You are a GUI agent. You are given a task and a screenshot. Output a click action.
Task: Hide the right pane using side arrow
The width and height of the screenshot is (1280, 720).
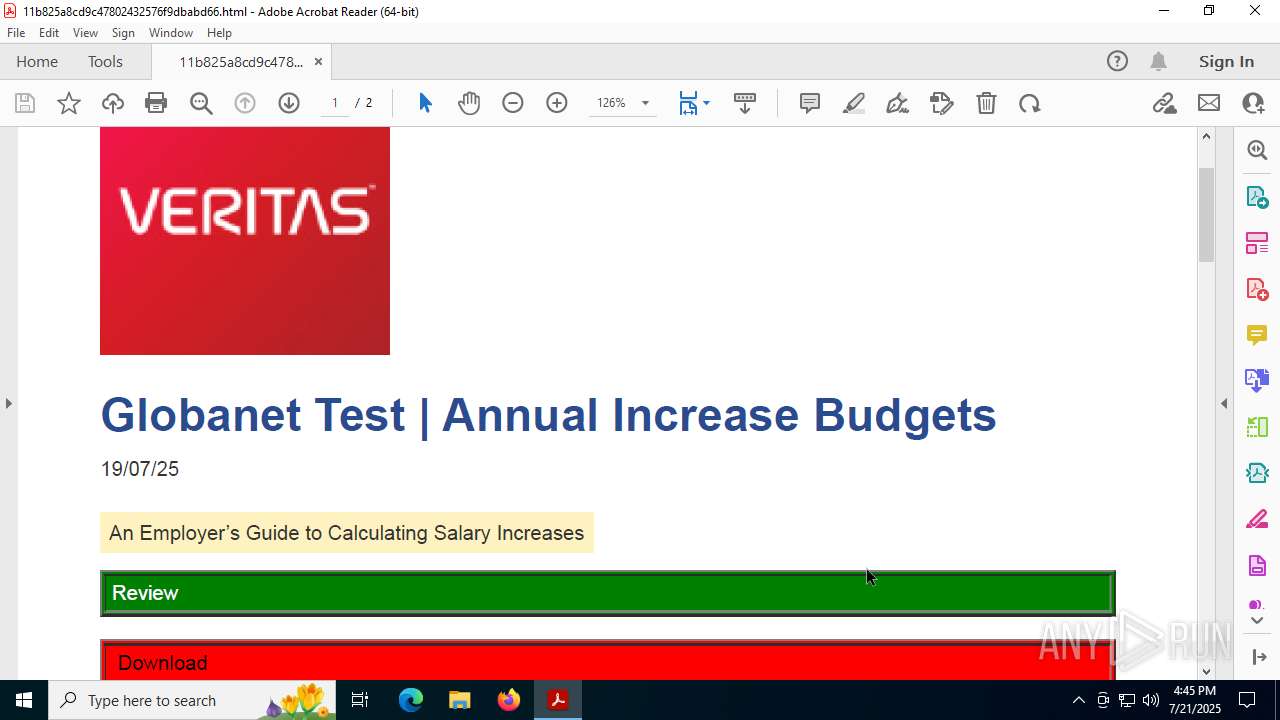click(1224, 403)
